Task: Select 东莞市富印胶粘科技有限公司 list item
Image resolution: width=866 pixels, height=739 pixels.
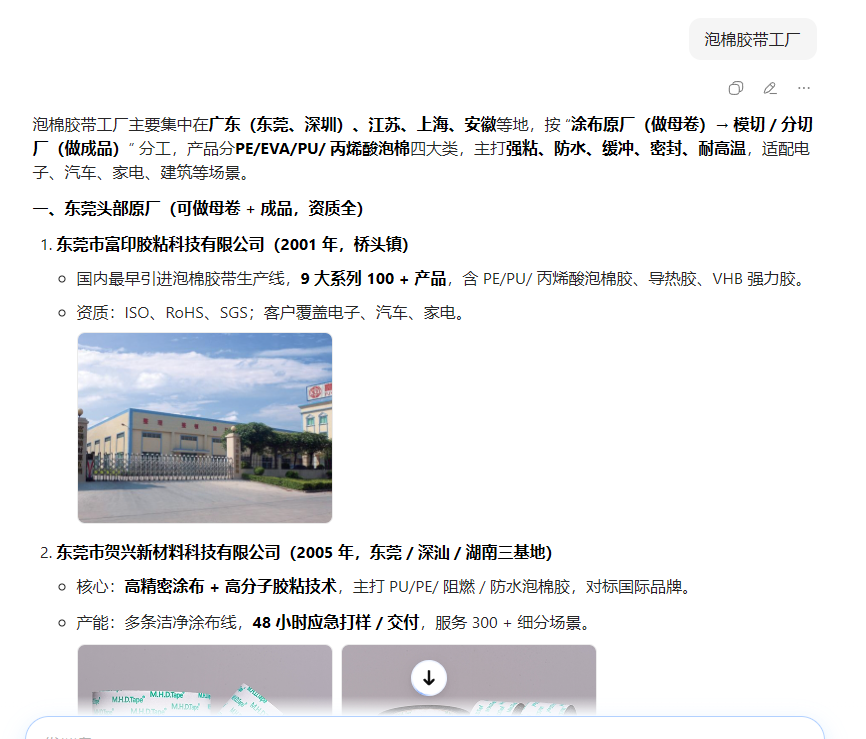Action: click(x=232, y=244)
